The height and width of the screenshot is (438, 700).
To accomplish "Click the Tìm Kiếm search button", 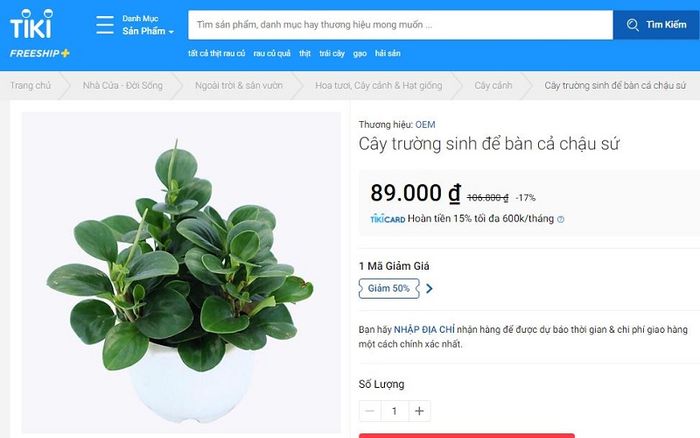I will pos(656,25).
